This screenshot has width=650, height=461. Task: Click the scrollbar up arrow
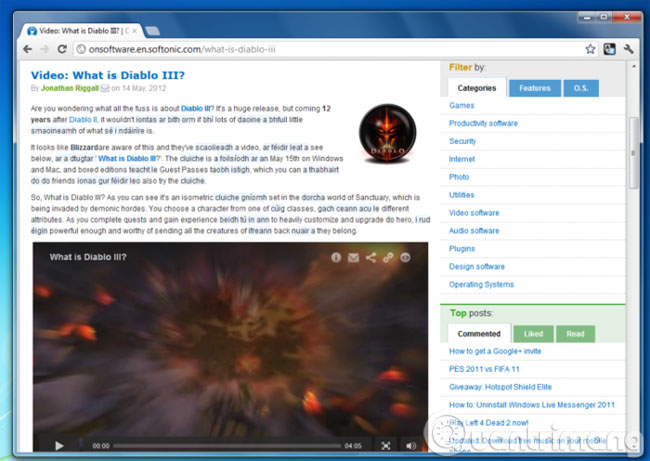point(633,66)
